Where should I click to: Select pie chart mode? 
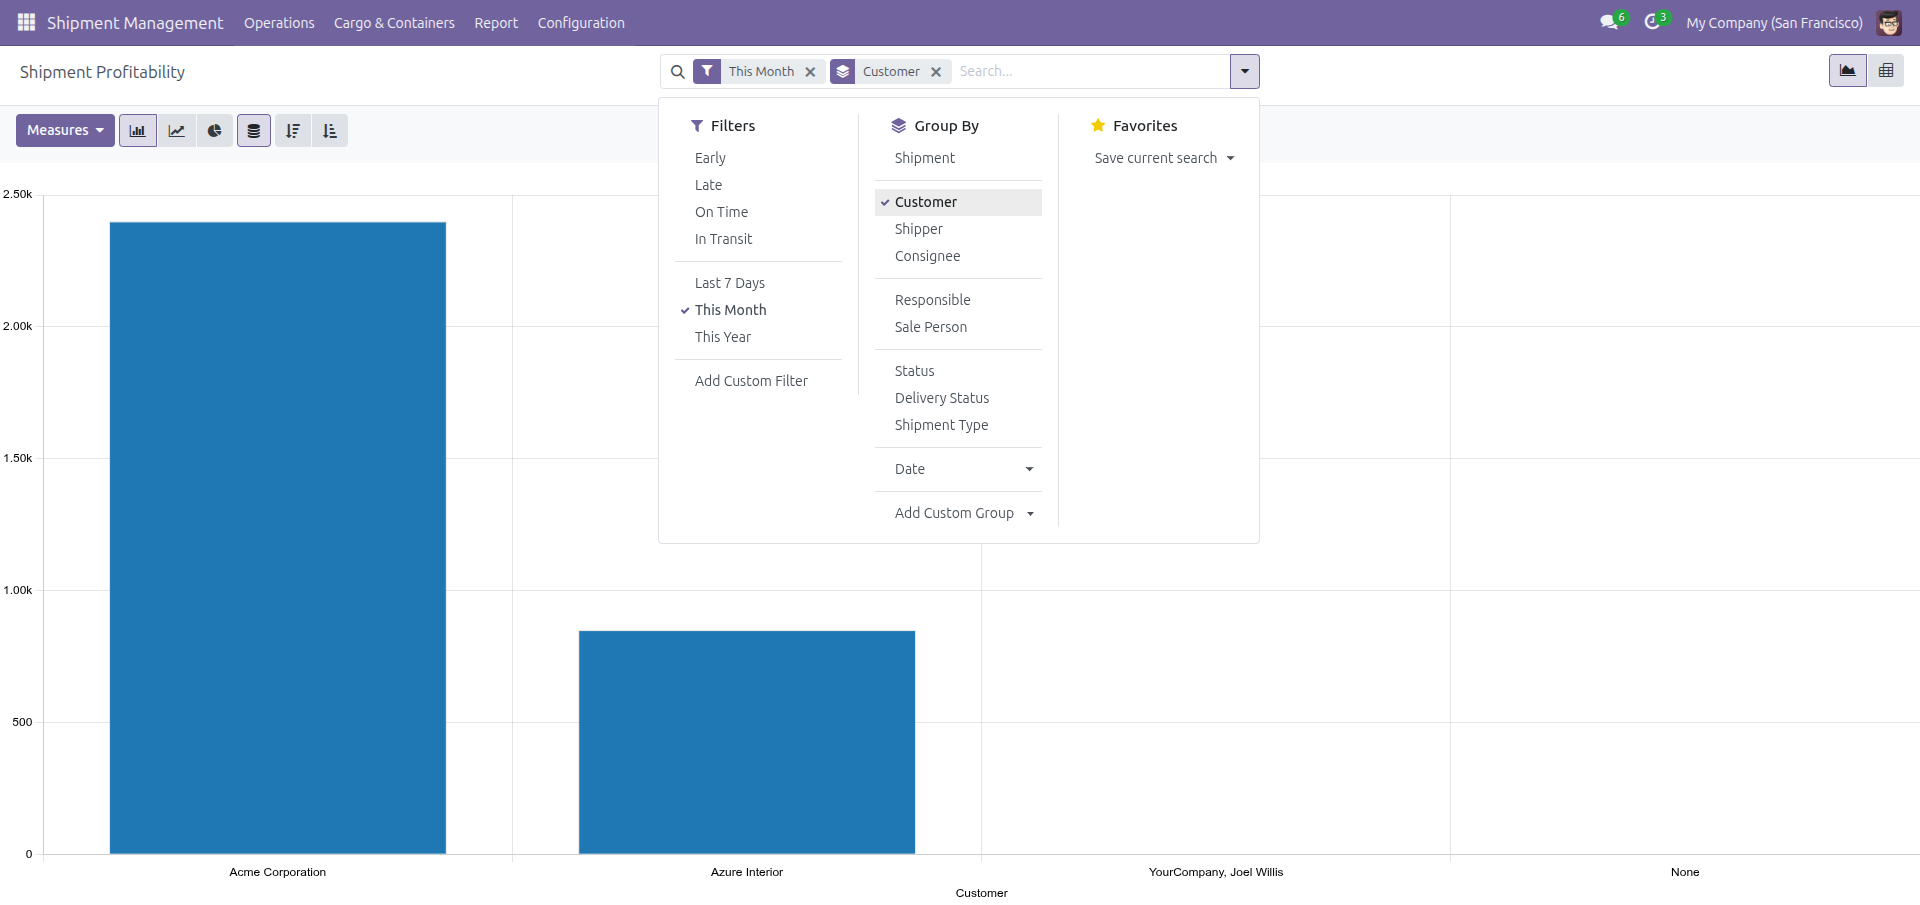click(x=214, y=131)
